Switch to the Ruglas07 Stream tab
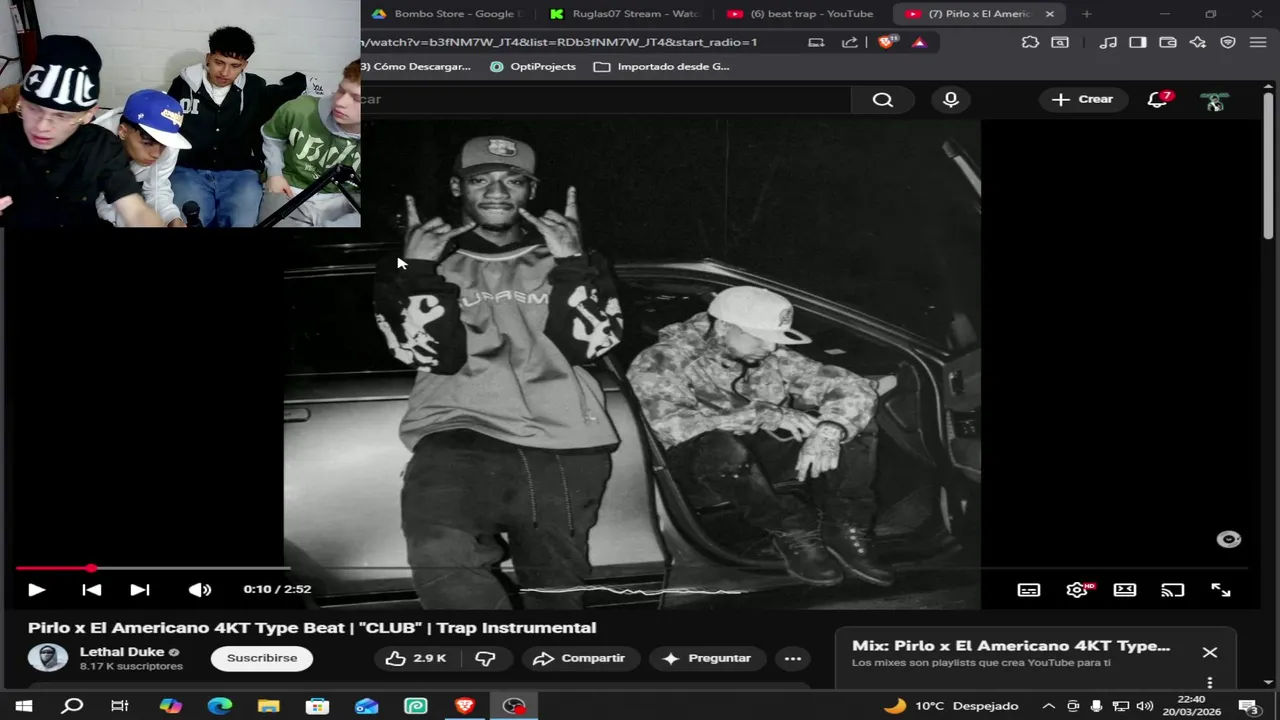The height and width of the screenshot is (720, 1280). pos(624,14)
